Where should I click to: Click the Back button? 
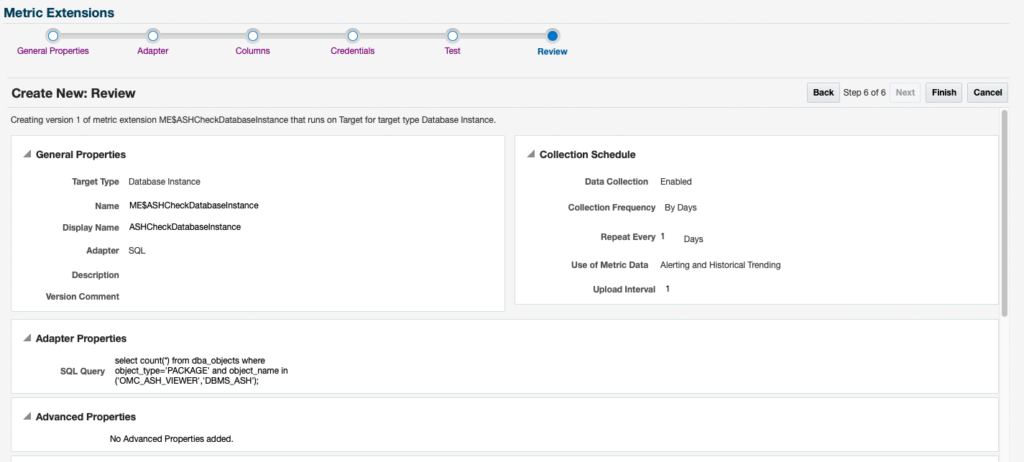click(824, 93)
